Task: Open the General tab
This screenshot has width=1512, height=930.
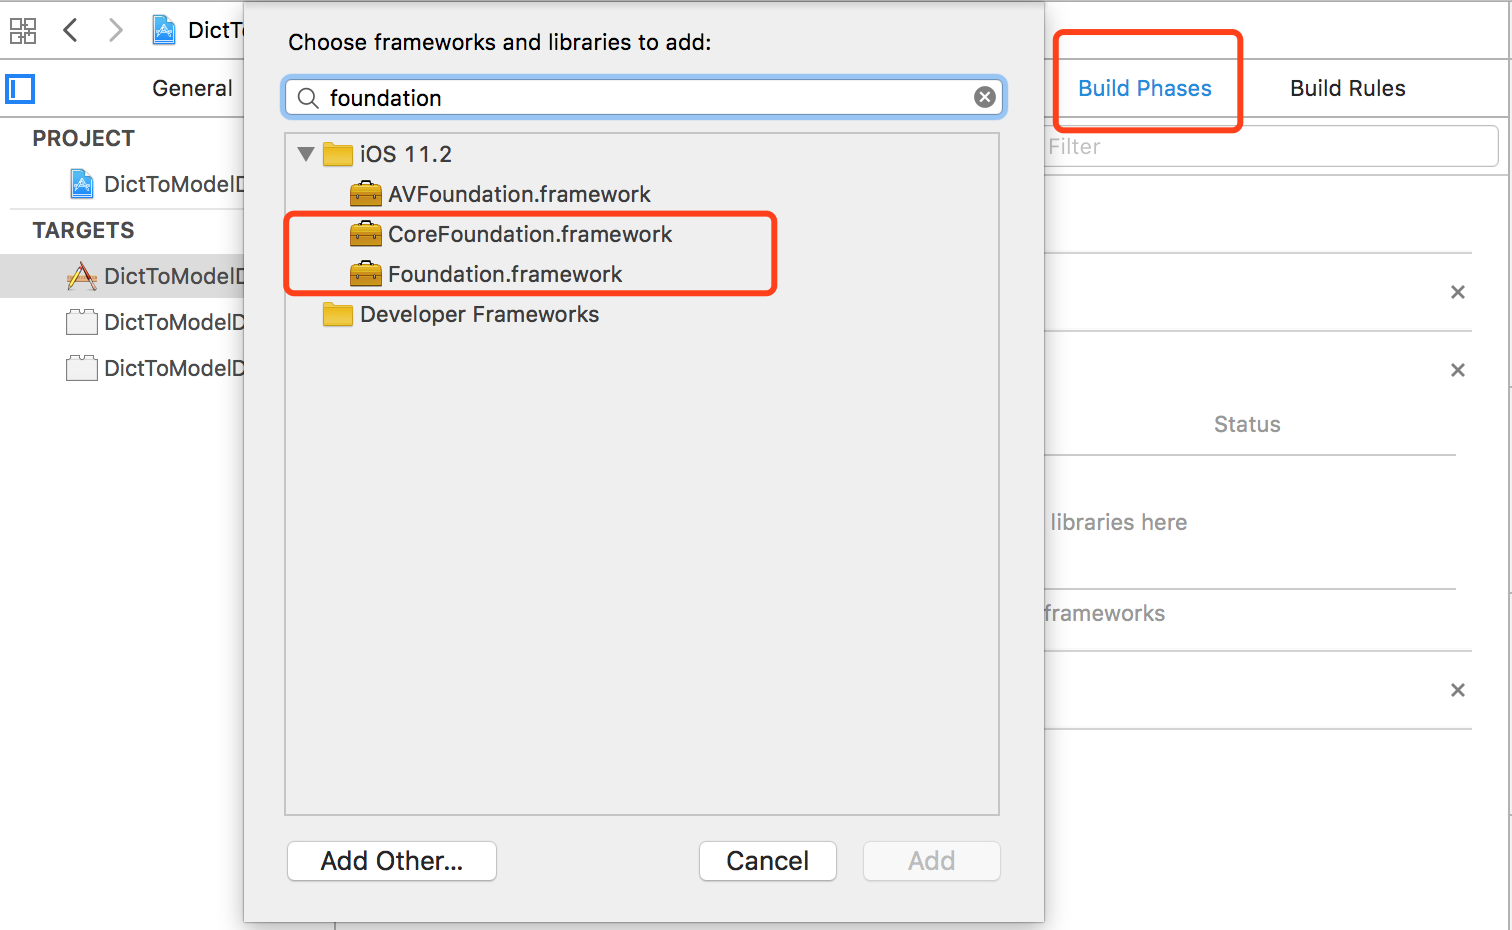Action: point(192,88)
